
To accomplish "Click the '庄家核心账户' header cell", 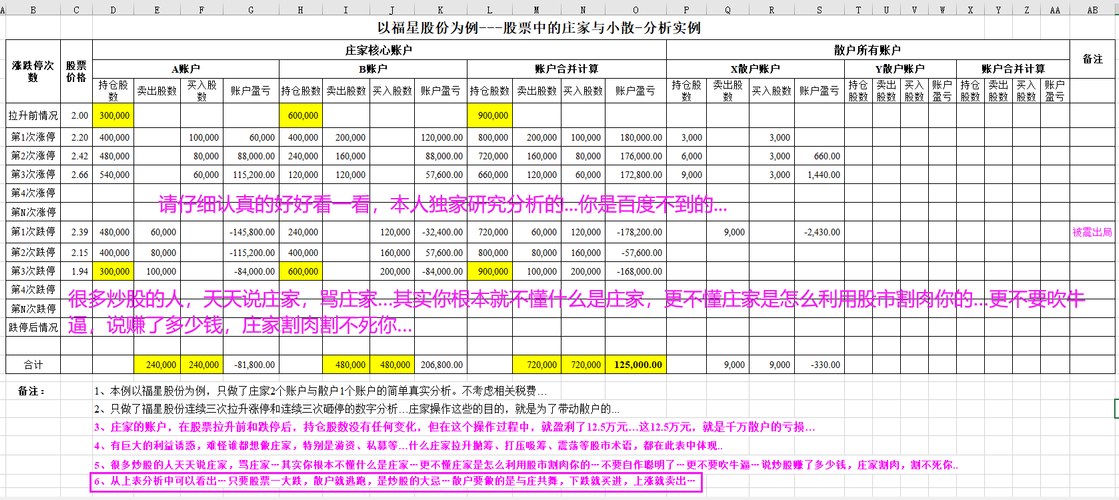I will pos(379,50).
